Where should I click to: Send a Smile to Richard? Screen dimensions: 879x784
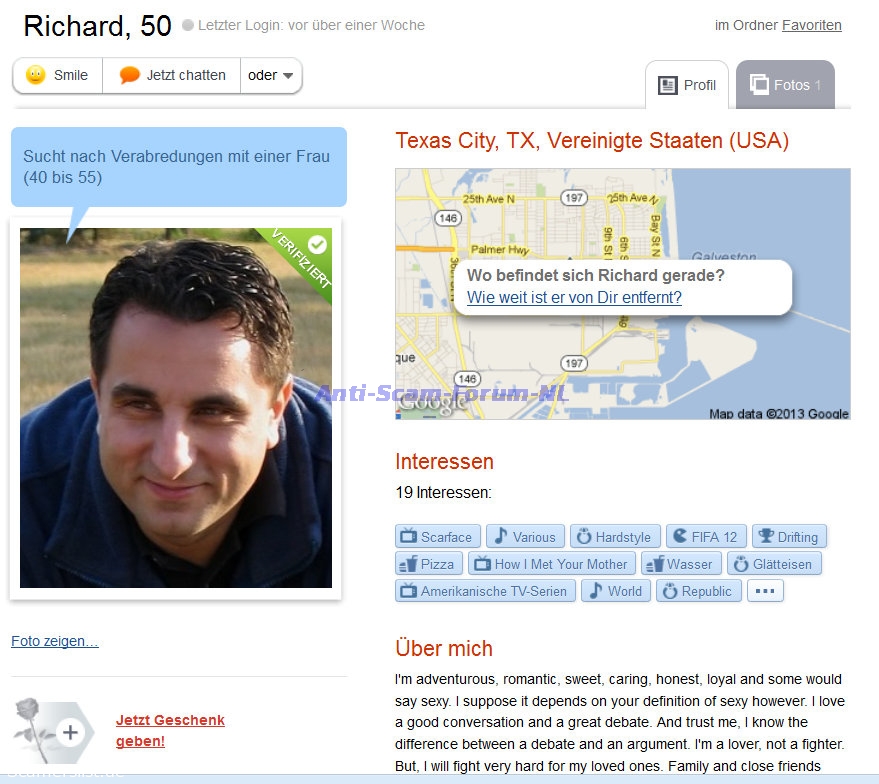[x=57, y=75]
